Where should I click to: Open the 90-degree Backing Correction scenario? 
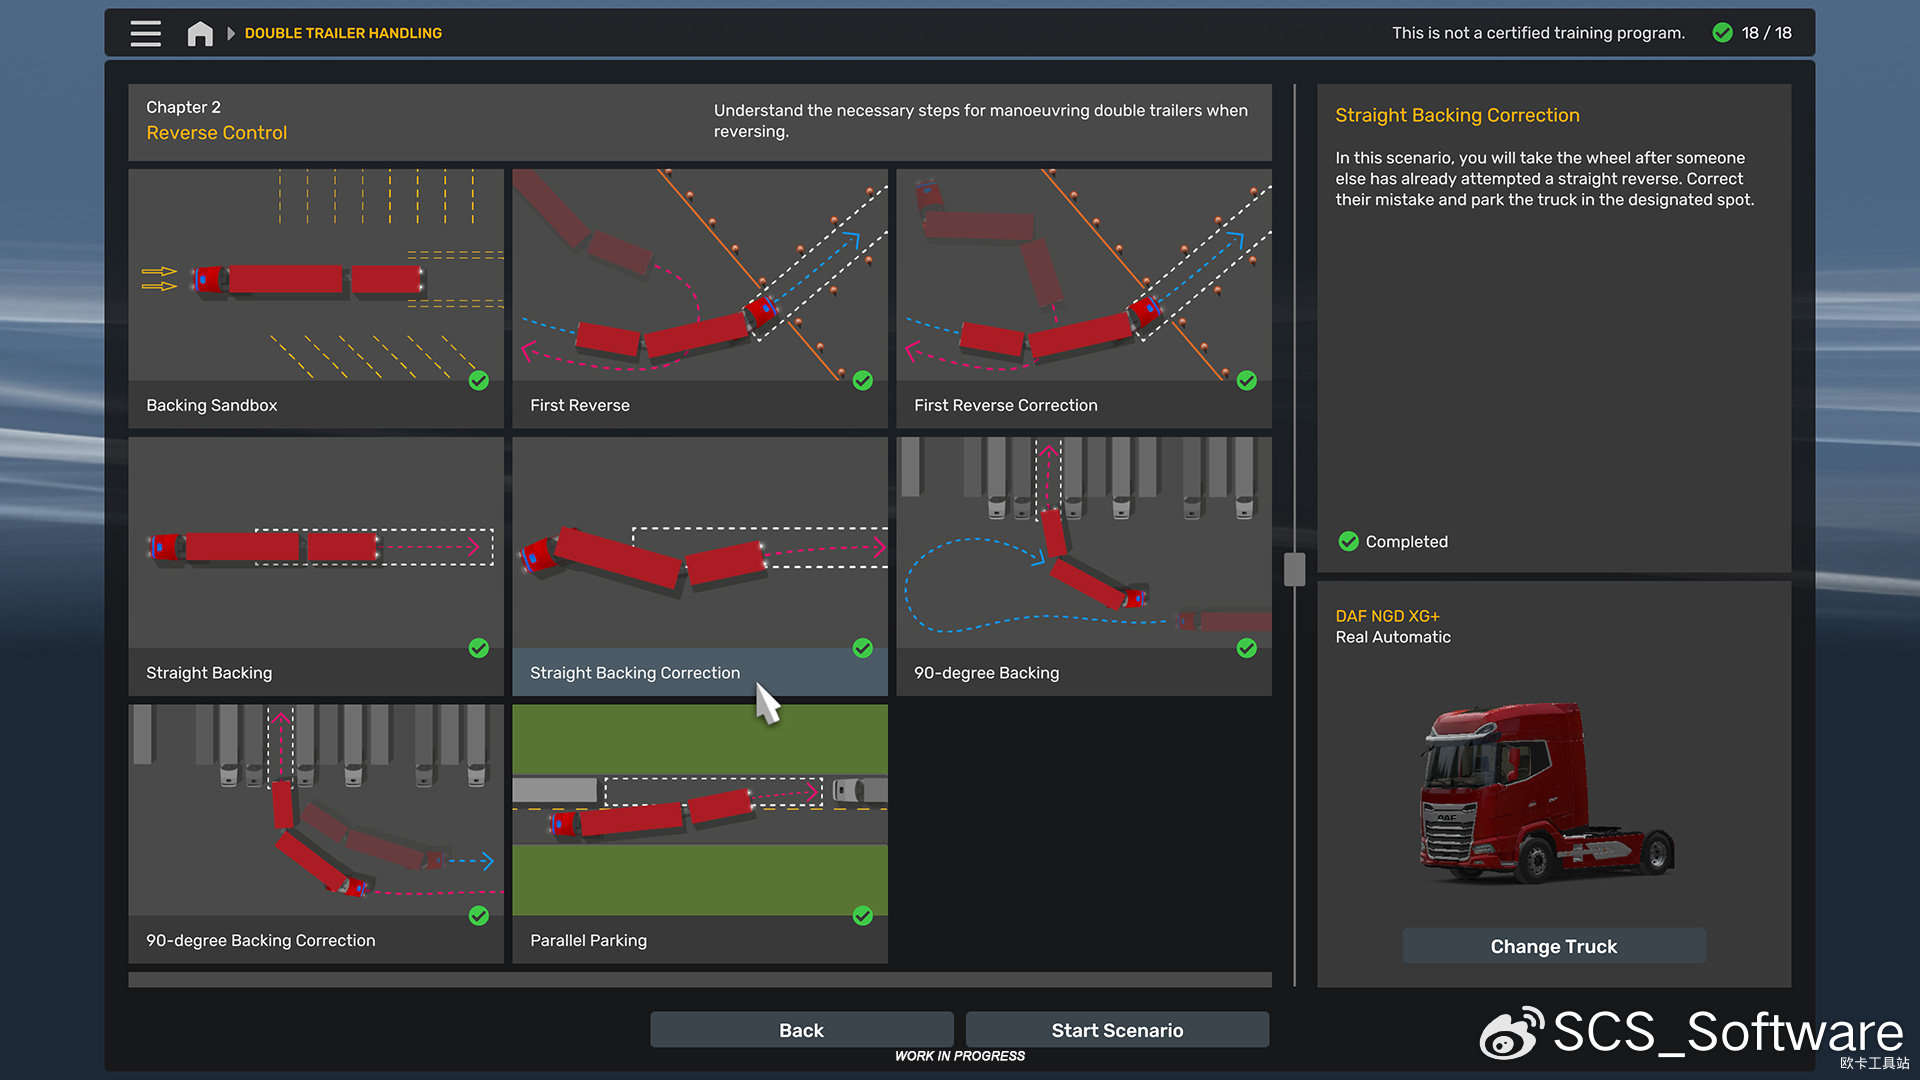[316, 832]
